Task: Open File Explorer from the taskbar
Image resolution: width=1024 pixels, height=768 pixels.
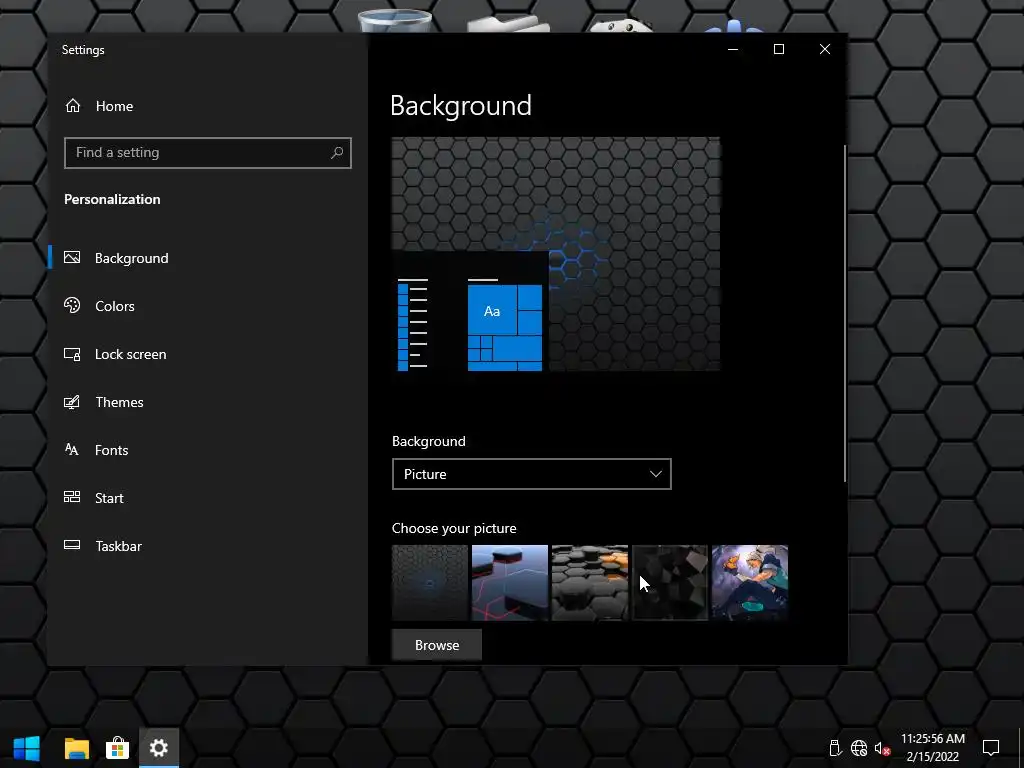Action: click(76, 748)
